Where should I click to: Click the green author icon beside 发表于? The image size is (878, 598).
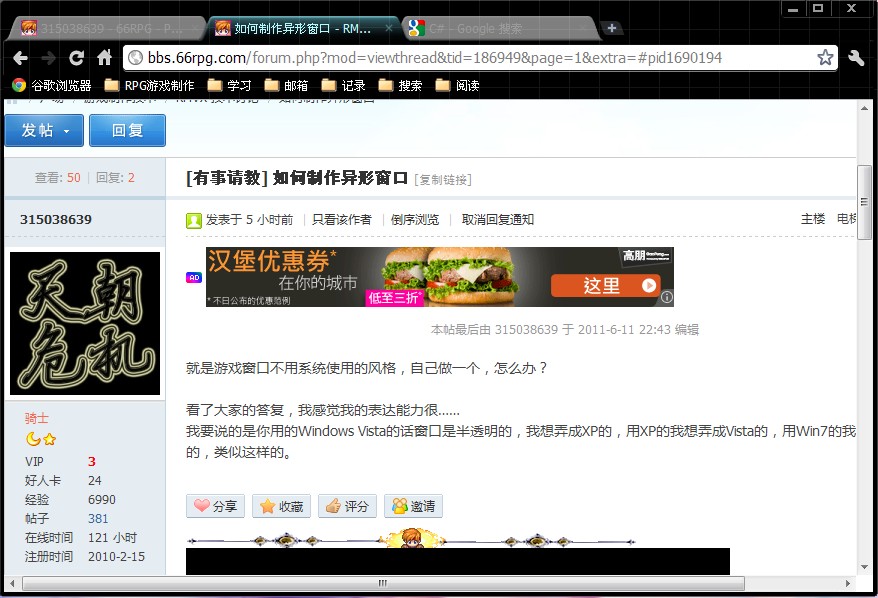[194, 221]
